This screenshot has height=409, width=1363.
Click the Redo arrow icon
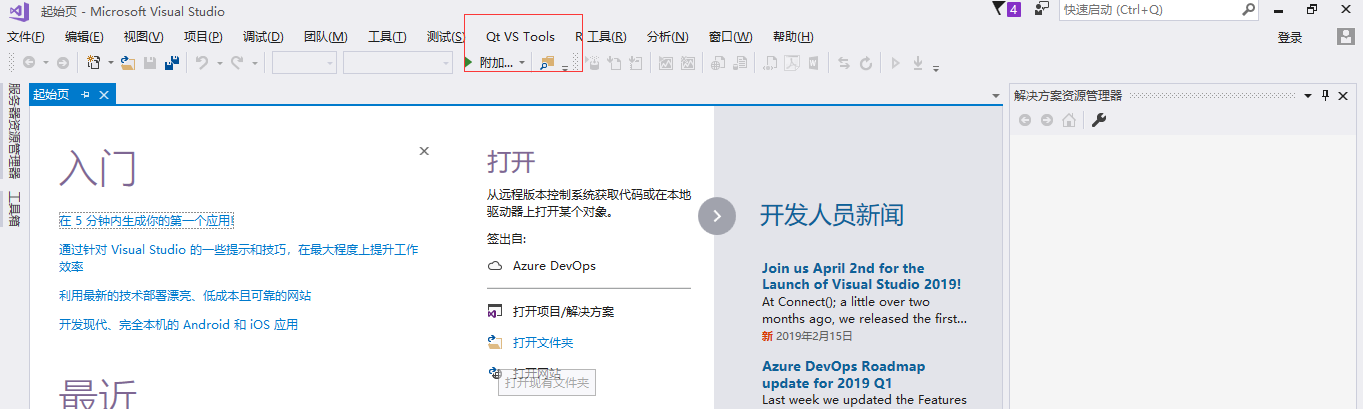tap(237, 63)
